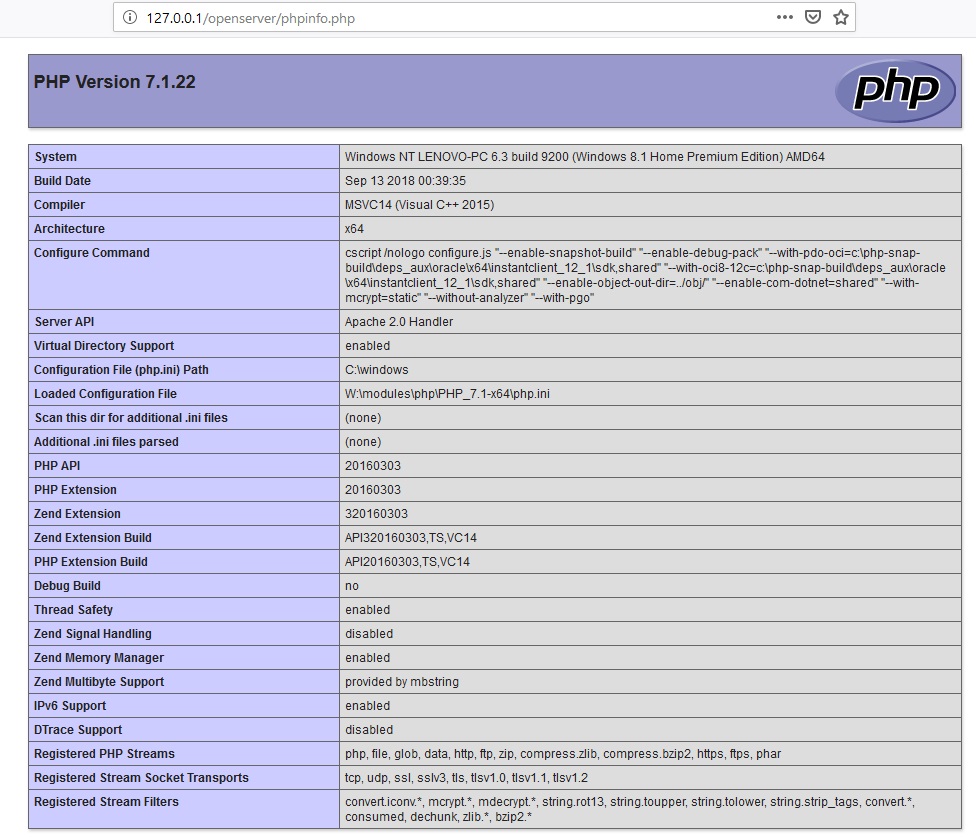Click the Loaded Configuration File php.ini path
The width and height of the screenshot is (976, 838).
[447, 394]
